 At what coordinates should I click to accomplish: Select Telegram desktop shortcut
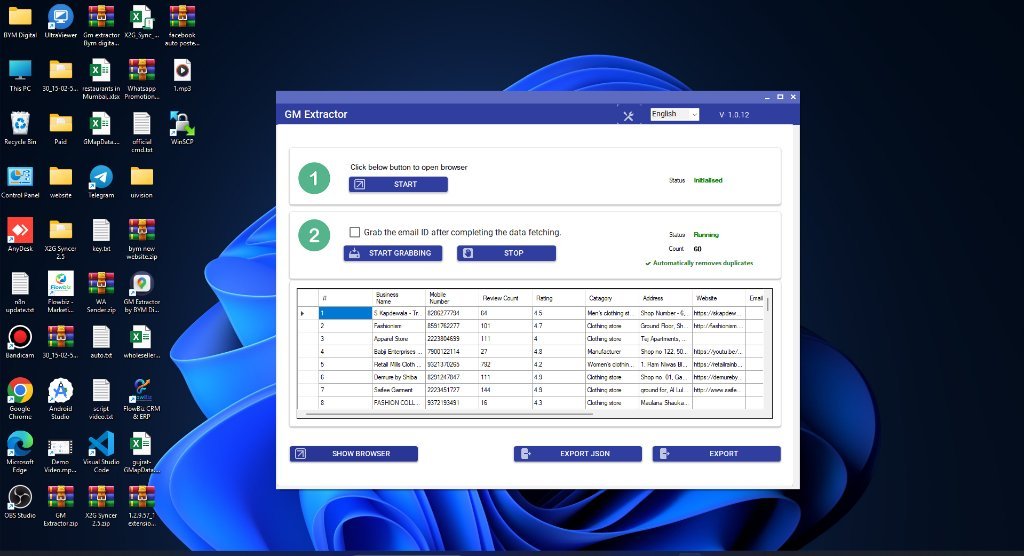point(101,182)
